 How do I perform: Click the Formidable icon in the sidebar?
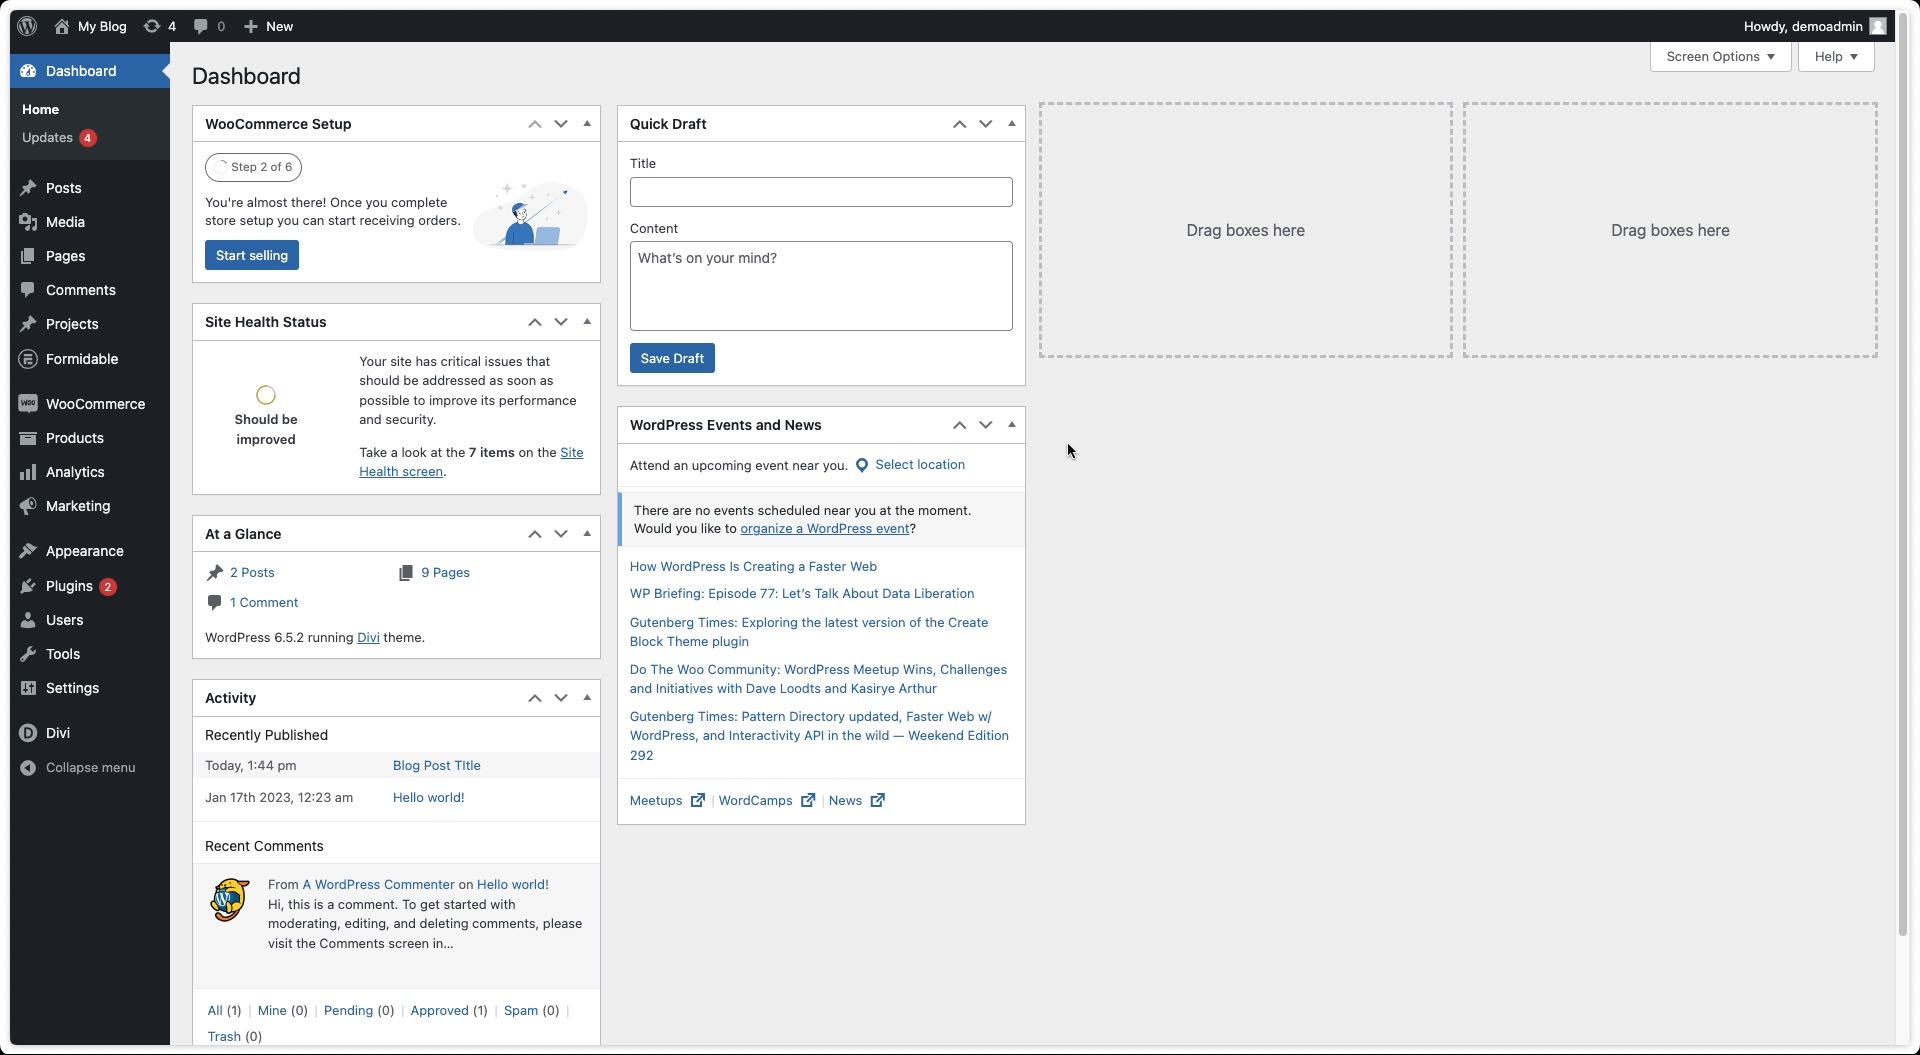coord(28,359)
